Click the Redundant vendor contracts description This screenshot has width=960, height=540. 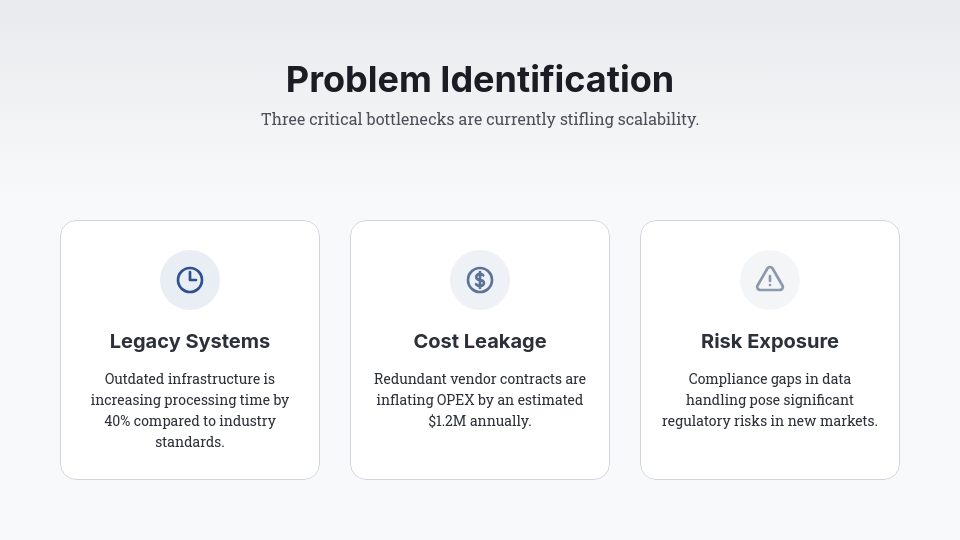480,400
